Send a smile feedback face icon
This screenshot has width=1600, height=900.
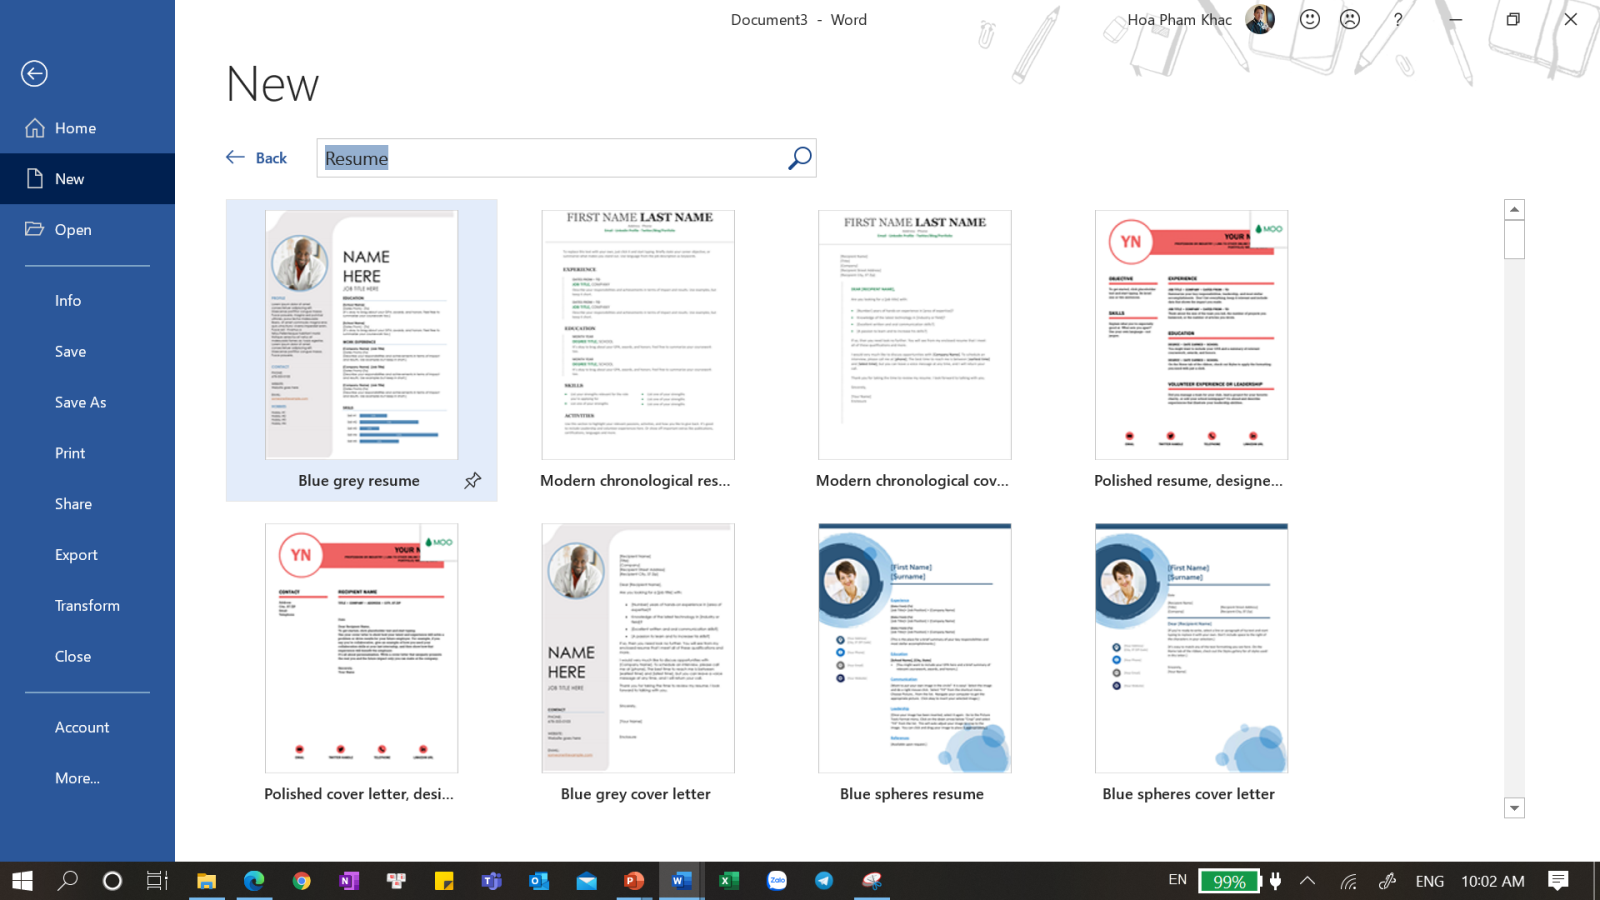click(x=1310, y=19)
